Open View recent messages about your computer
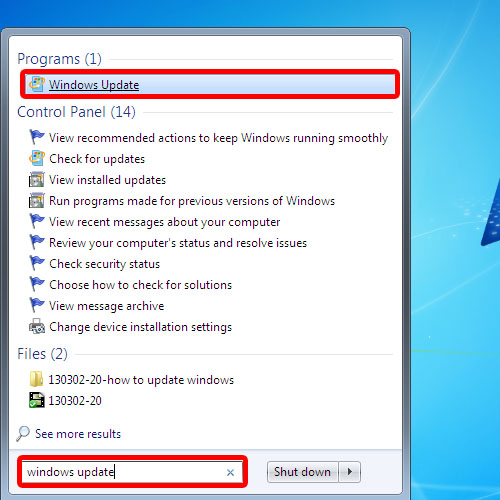 coord(165,222)
